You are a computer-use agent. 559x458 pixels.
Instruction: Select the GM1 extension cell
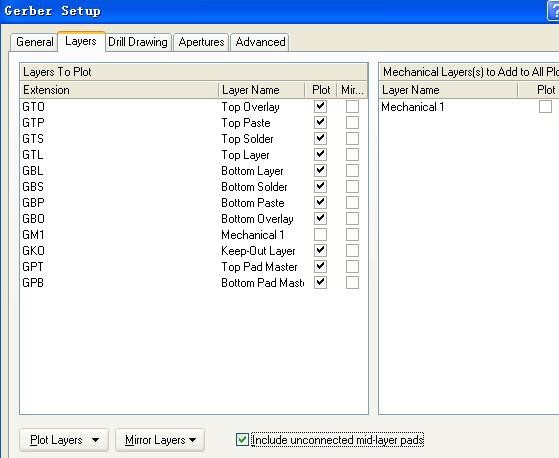pos(33,235)
